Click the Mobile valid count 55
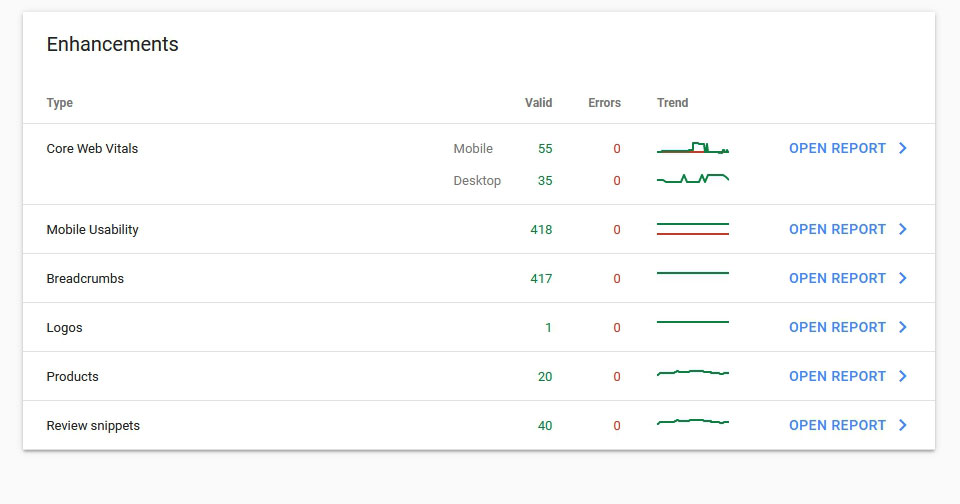The image size is (960, 504). pyautogui.click(x=545, y=149)
